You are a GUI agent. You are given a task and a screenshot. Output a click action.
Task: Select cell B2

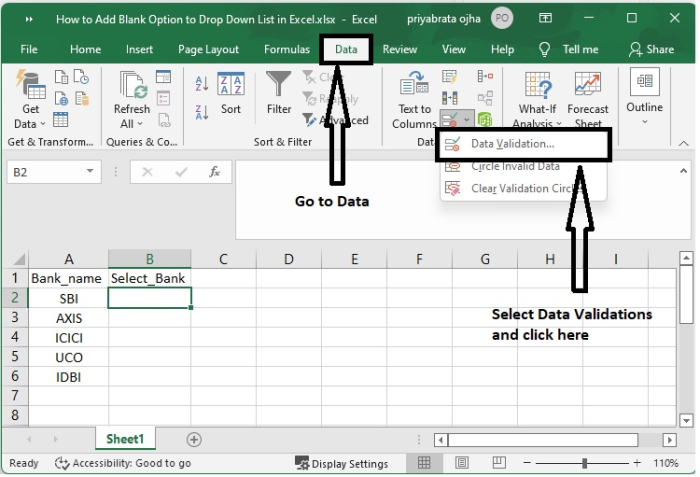(150, 298)
